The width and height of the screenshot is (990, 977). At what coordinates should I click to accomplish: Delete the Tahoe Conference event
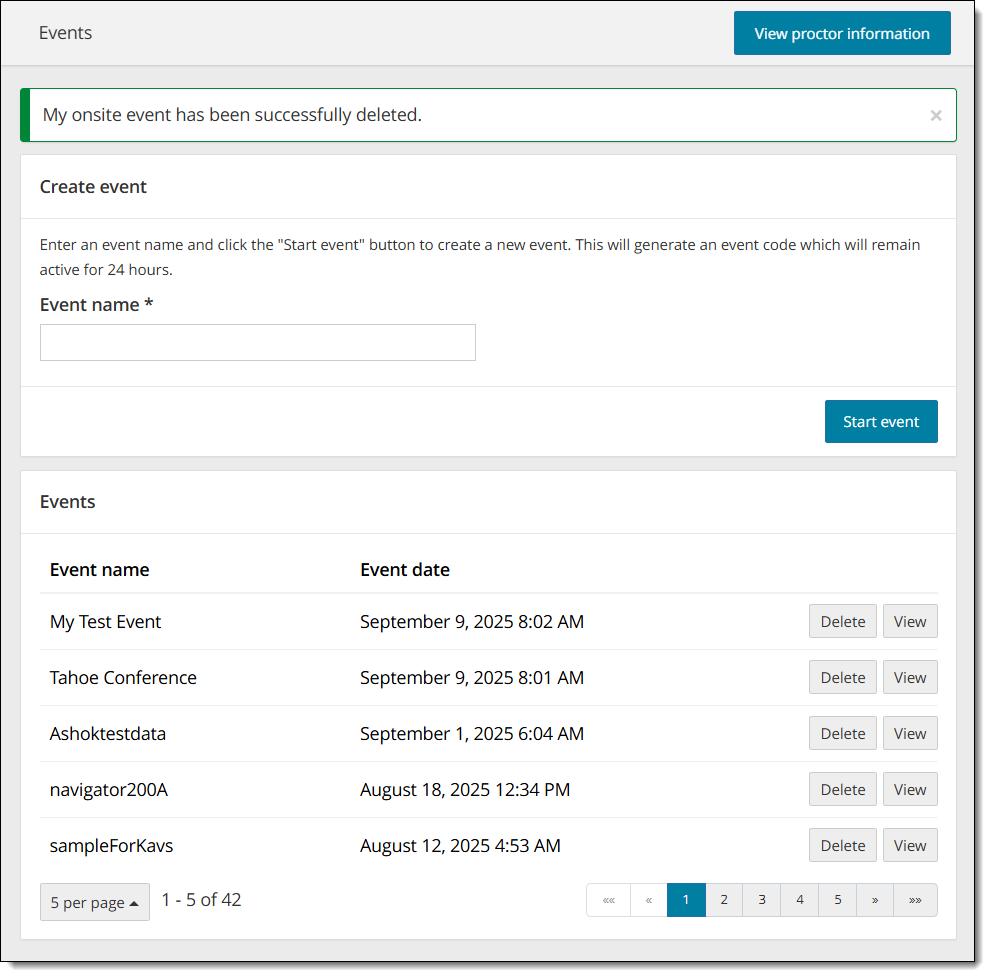coord(842,678)
